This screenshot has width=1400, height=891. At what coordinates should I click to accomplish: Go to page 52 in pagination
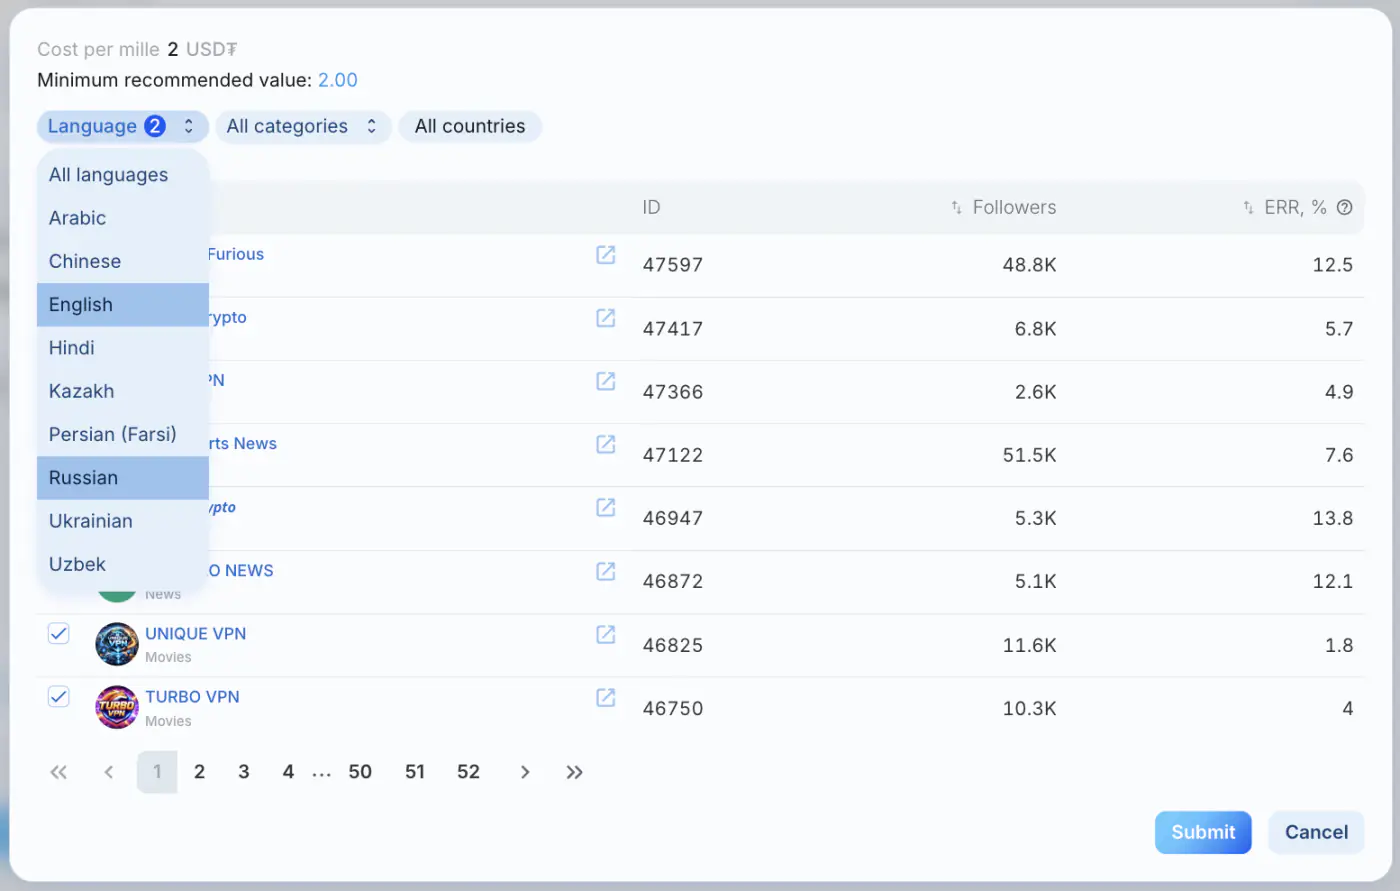pos(468,772)
